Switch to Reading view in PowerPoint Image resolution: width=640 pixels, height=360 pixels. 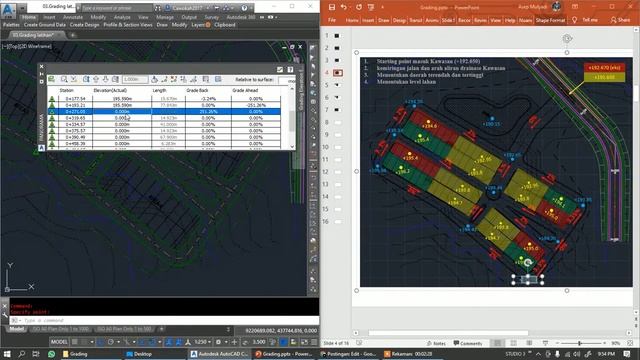tap(529, 343)
